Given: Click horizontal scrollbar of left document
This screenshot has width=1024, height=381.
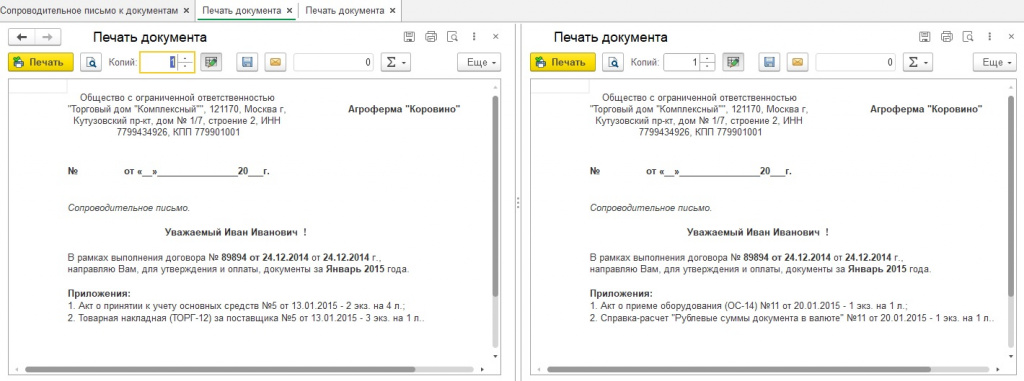Looking at the screenshot, I should click(219, 369).
